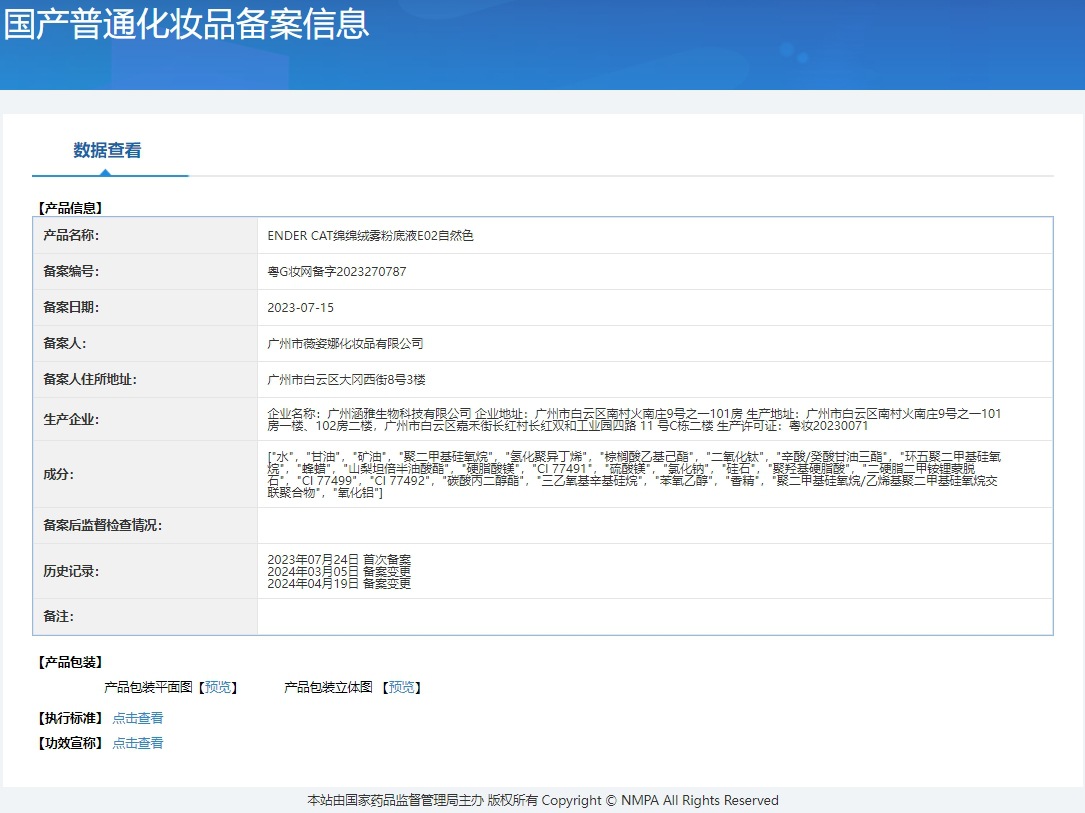
Task: Select history entry 2023年07月24日 首次备案
Action: pos(339,559)
